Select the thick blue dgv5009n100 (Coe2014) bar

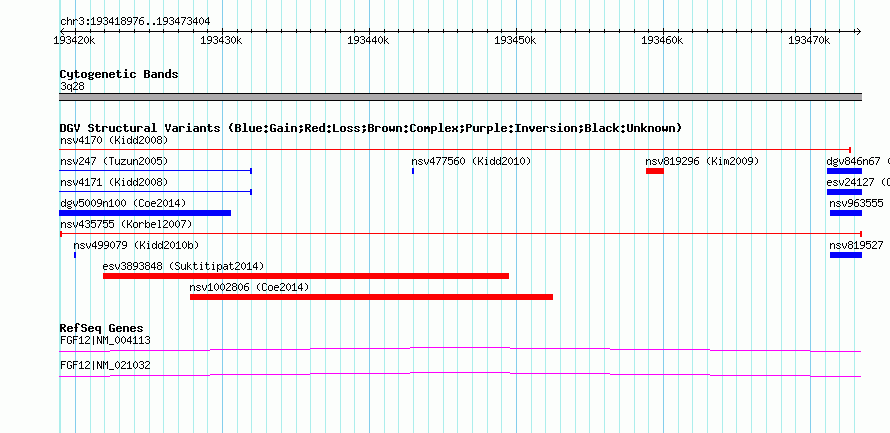145,213
